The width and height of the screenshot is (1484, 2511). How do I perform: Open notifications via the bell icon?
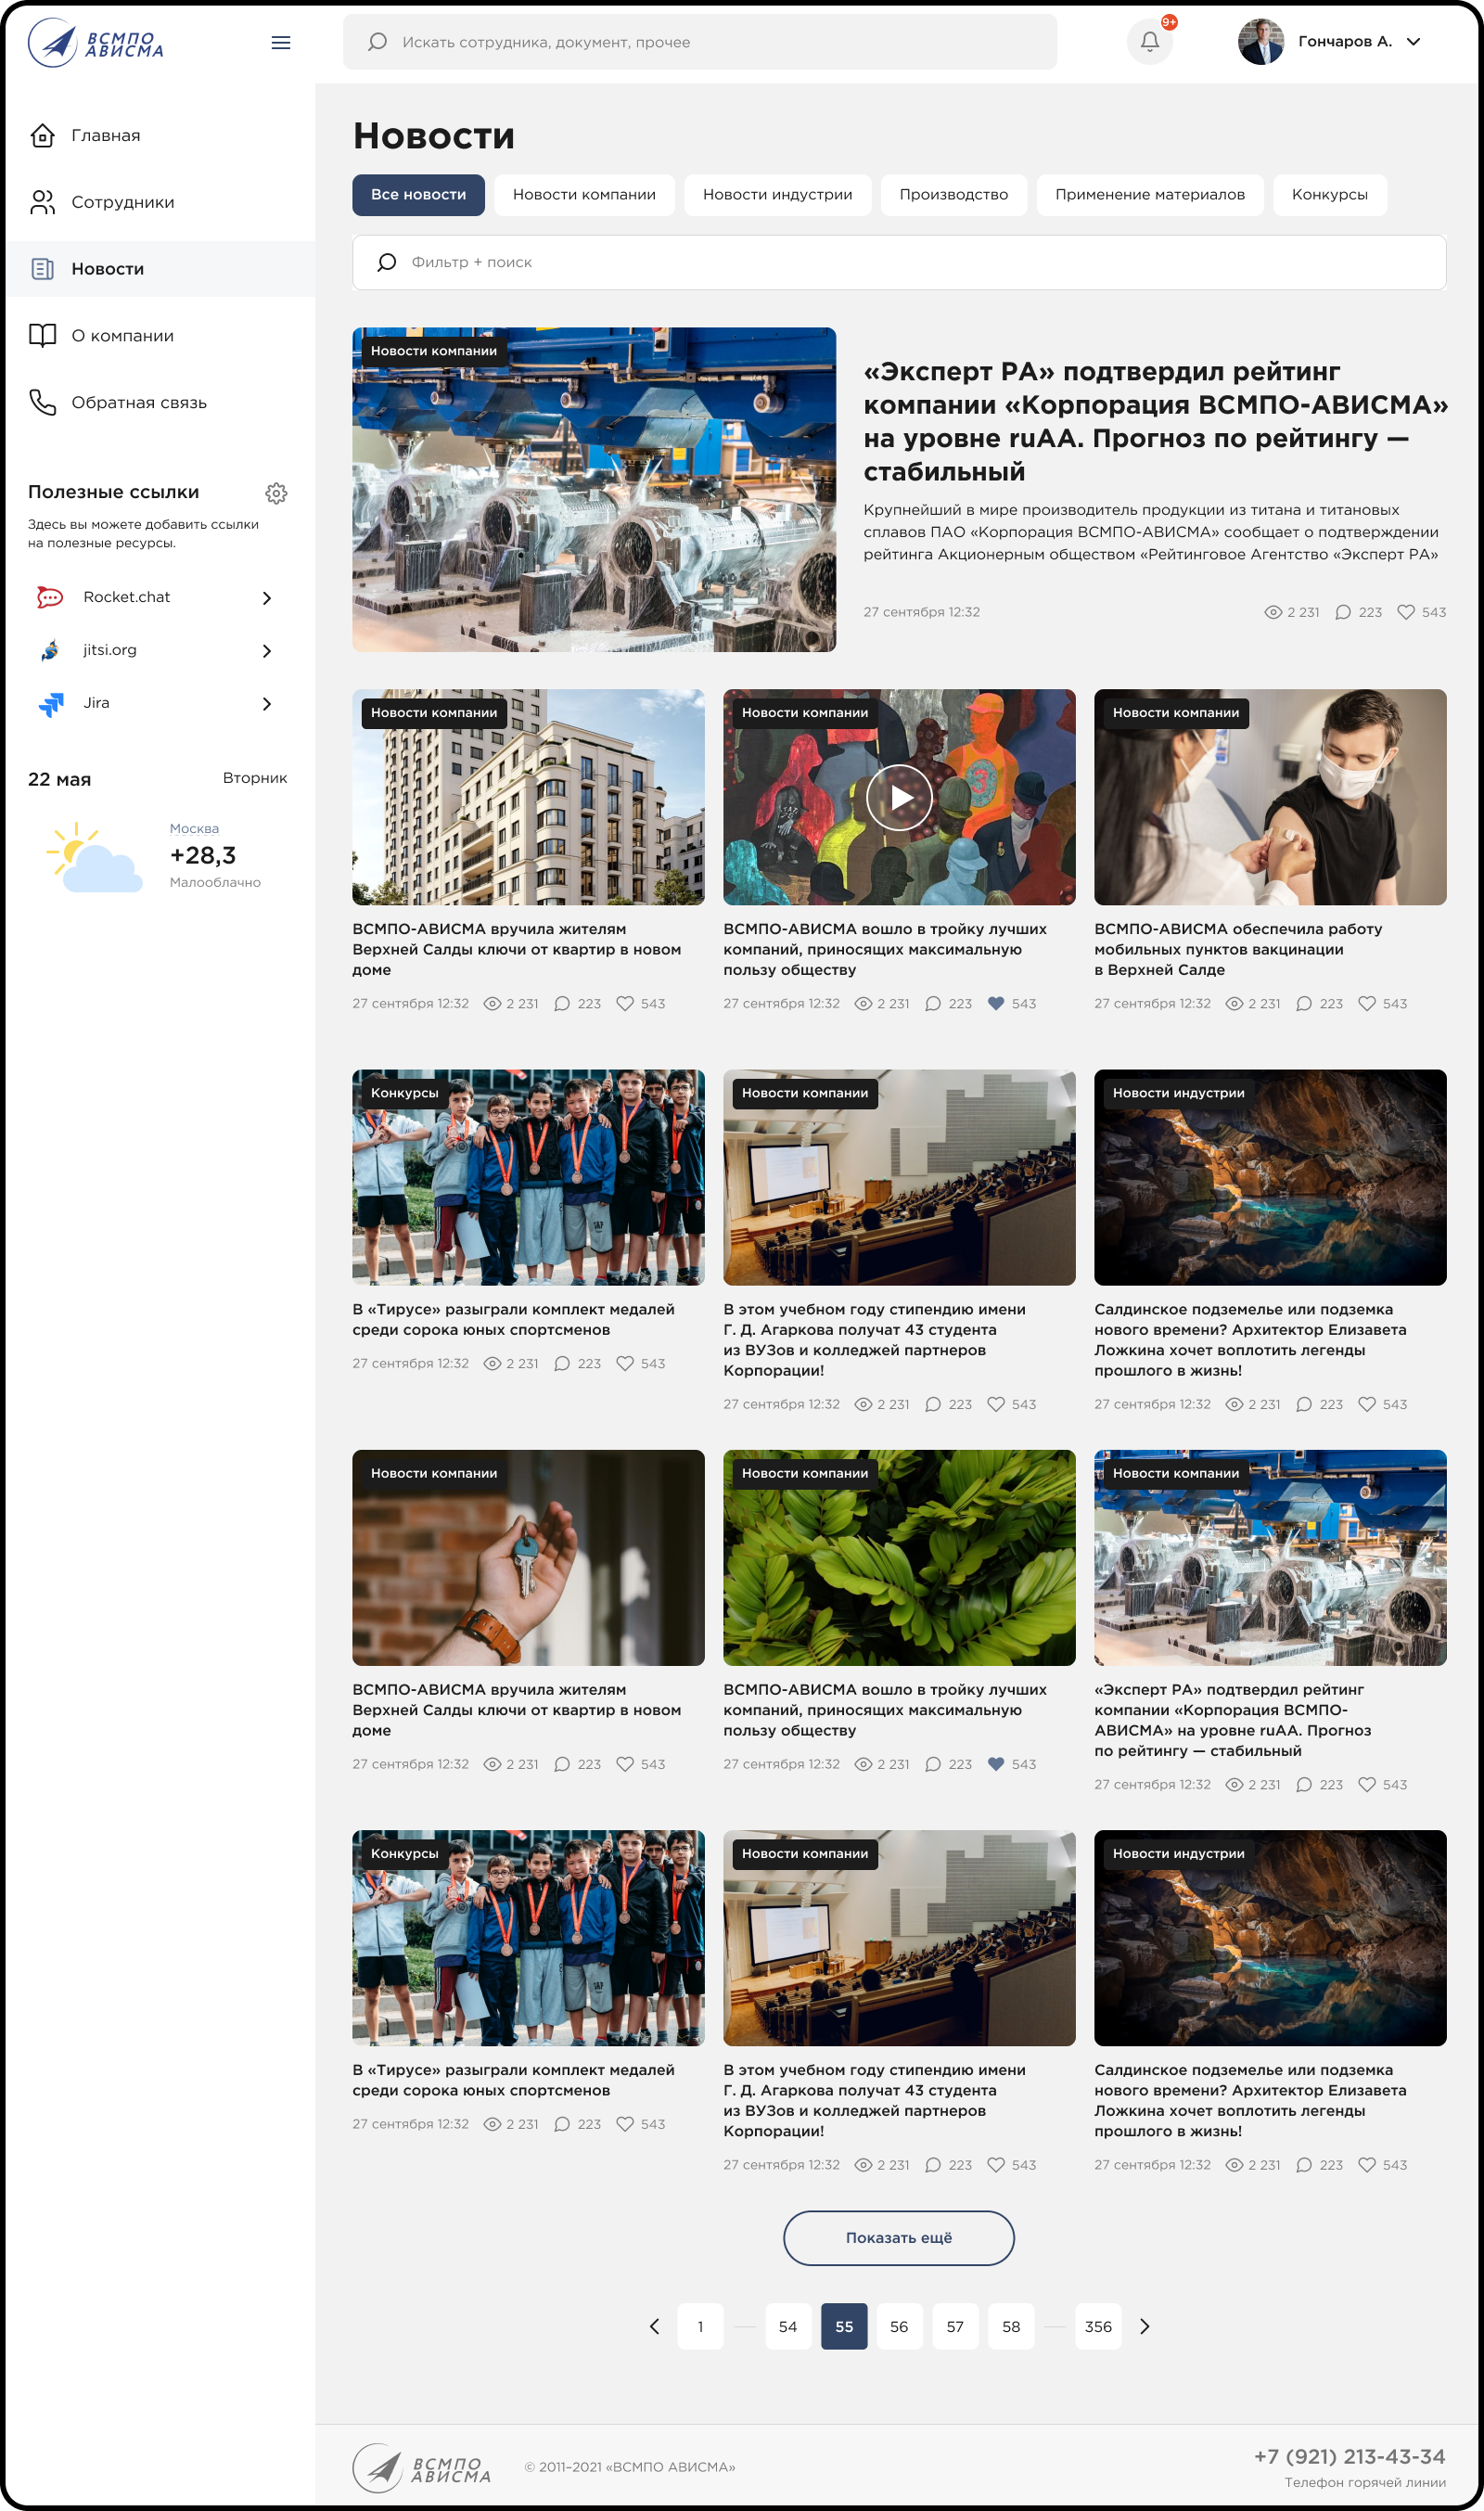coord(1150,42)
